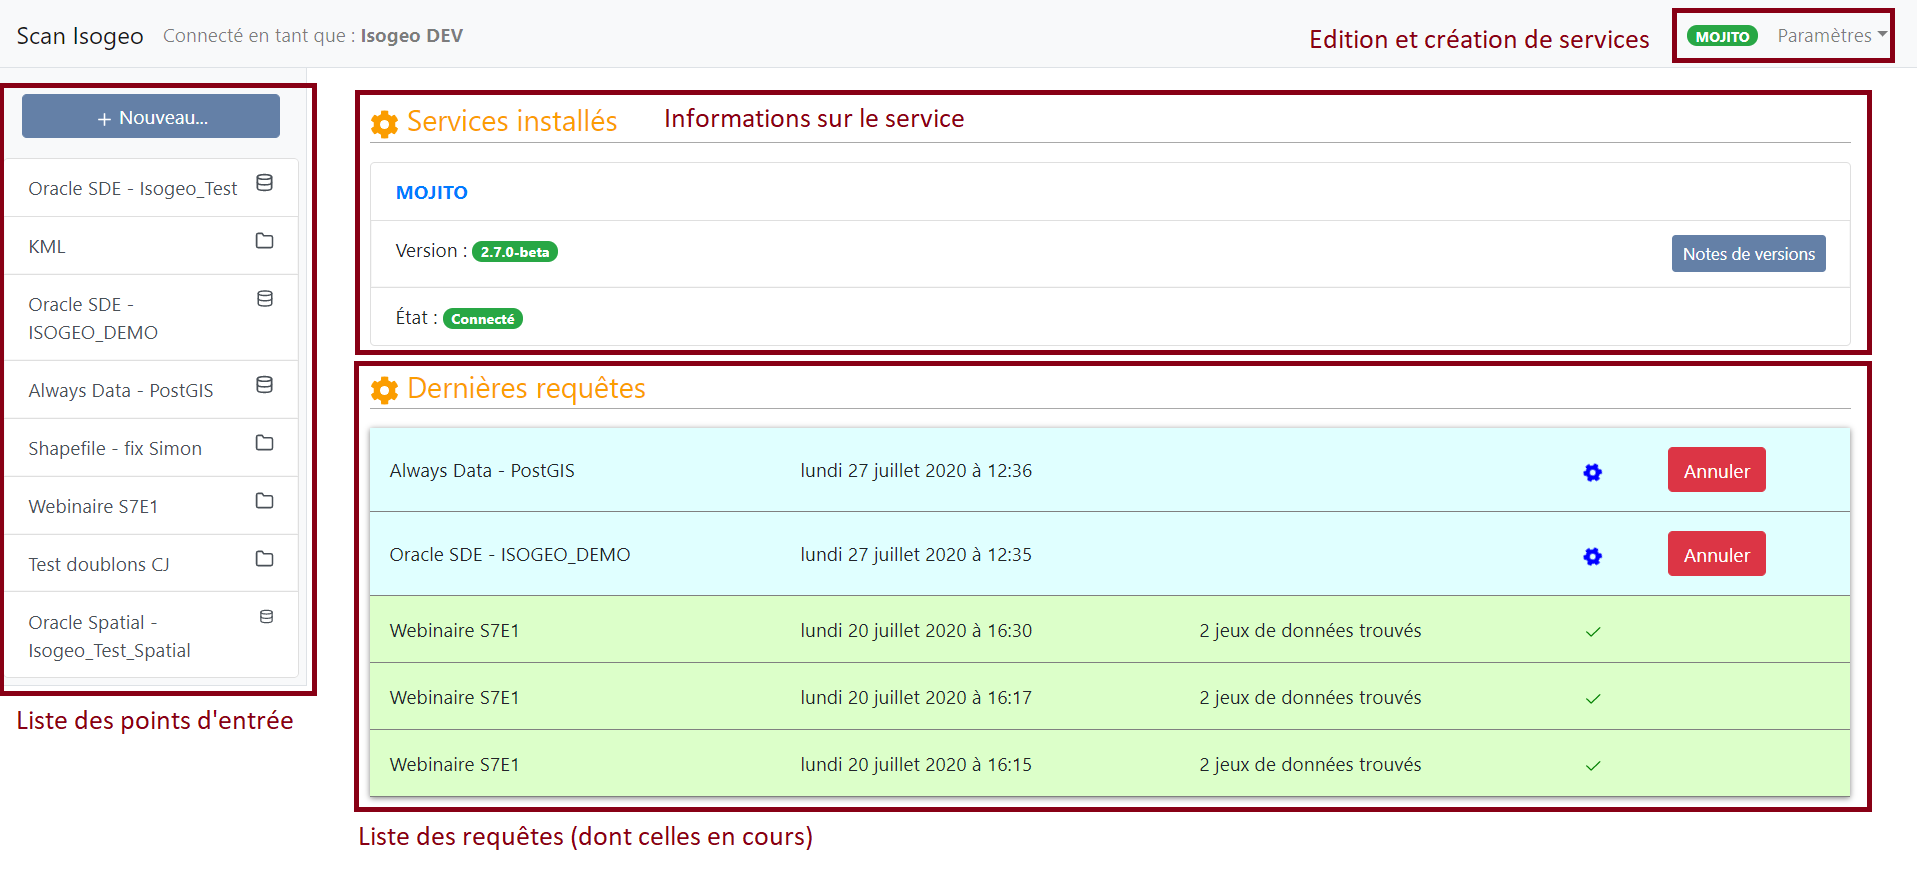
Task: Click the blue running gear on Oracle SDE - ISOGEO_DEMO request
Action: coord(1593,556)
